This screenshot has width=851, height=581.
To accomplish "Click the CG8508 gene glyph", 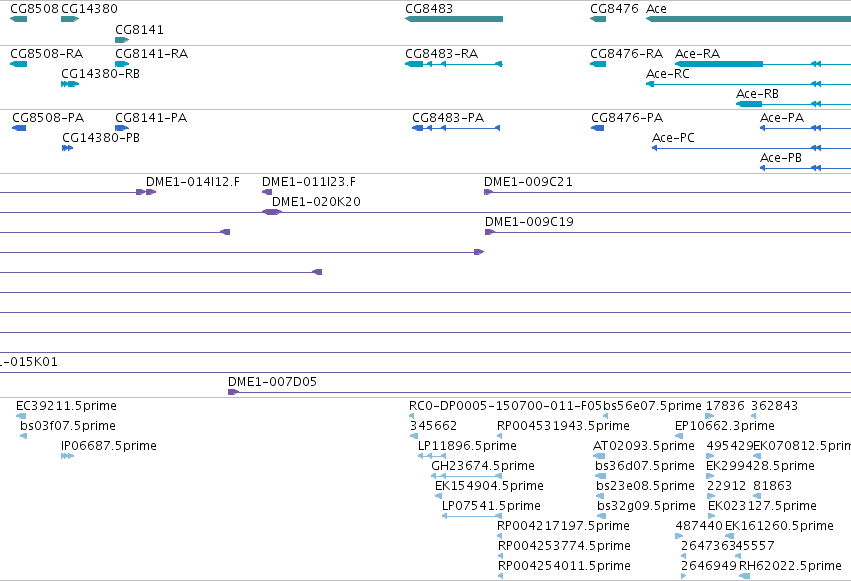I will pos(18,19).
